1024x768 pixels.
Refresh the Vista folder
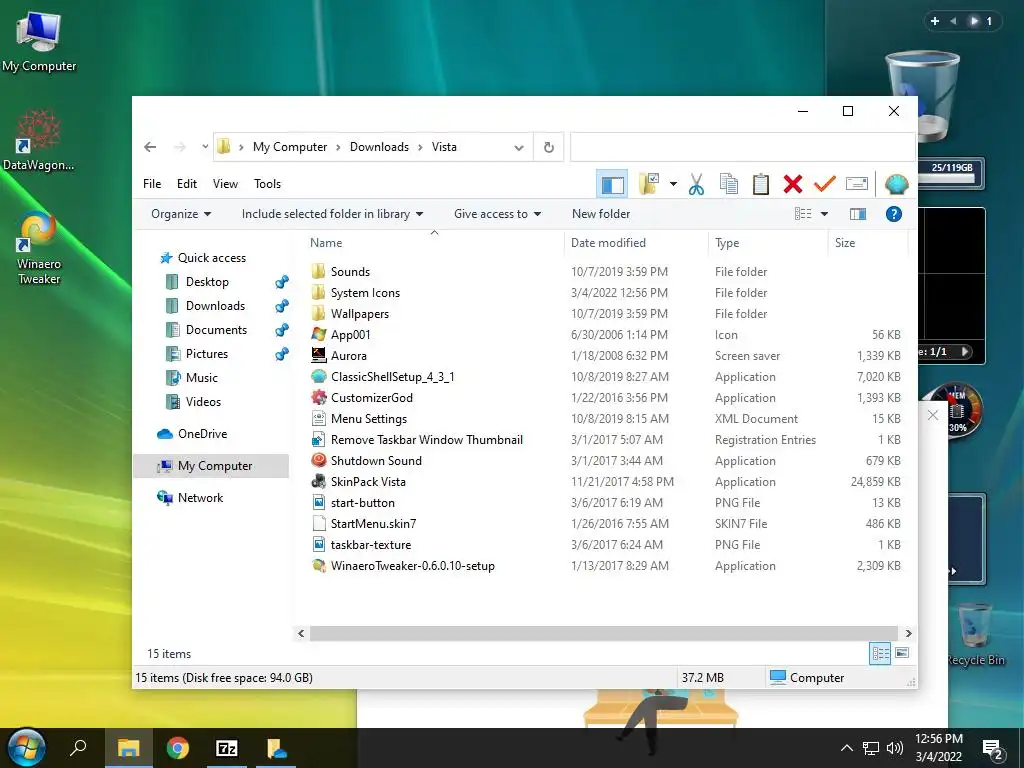pyautogui.click(x=549, y=148)
